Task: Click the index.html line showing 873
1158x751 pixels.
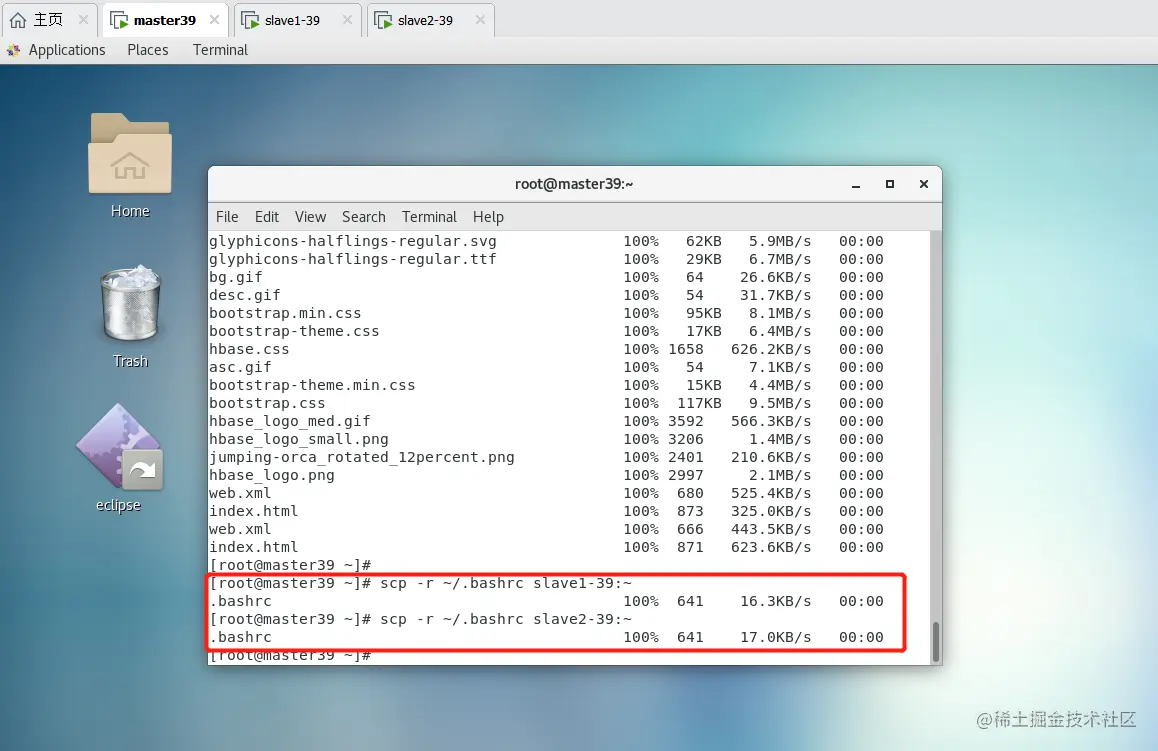Action: tap(547, 511)
